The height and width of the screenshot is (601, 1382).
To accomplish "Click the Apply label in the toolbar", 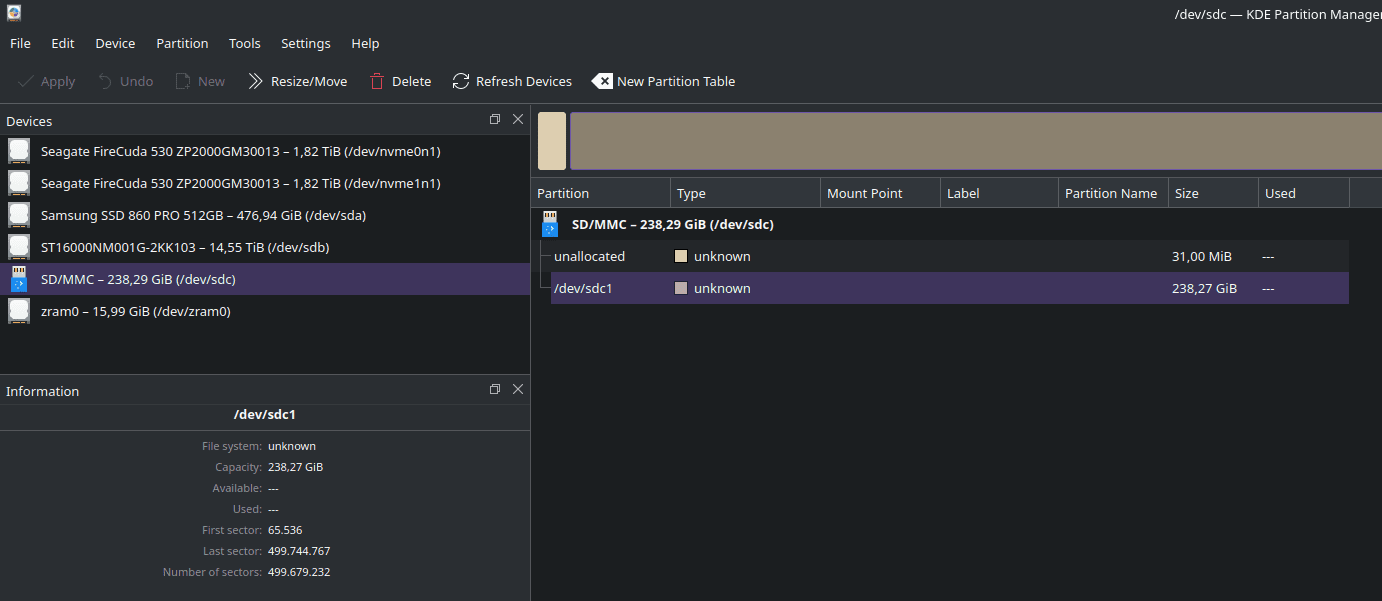I will [58, 82].
